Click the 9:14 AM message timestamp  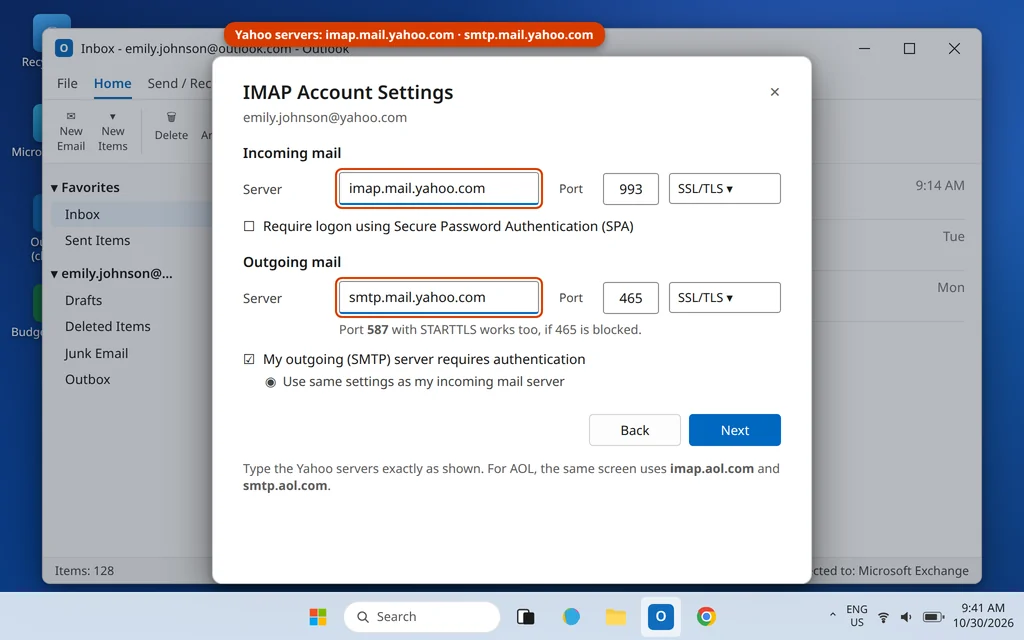[x=940, y=185]
